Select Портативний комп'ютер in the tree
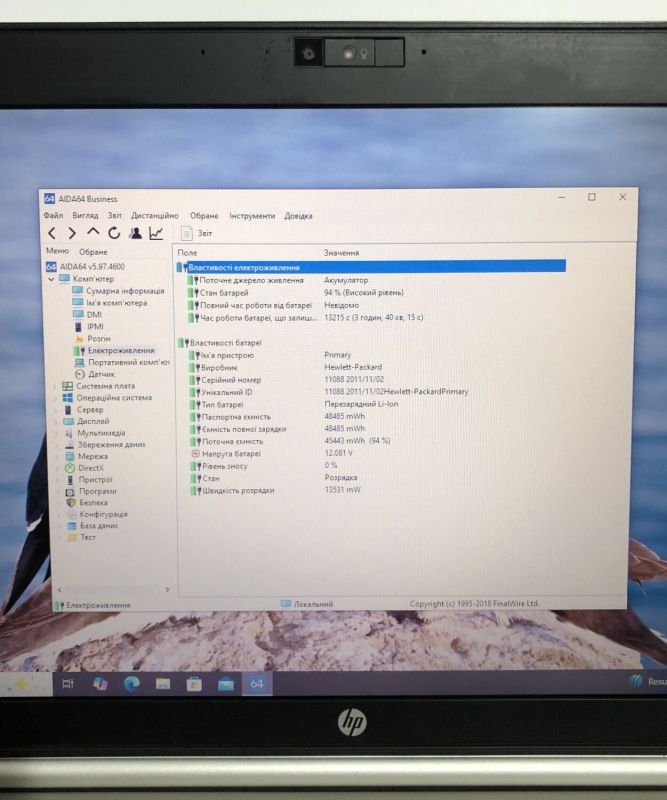Image resolution: width=667 pixels, height=800 pixels. coord(122,362)
